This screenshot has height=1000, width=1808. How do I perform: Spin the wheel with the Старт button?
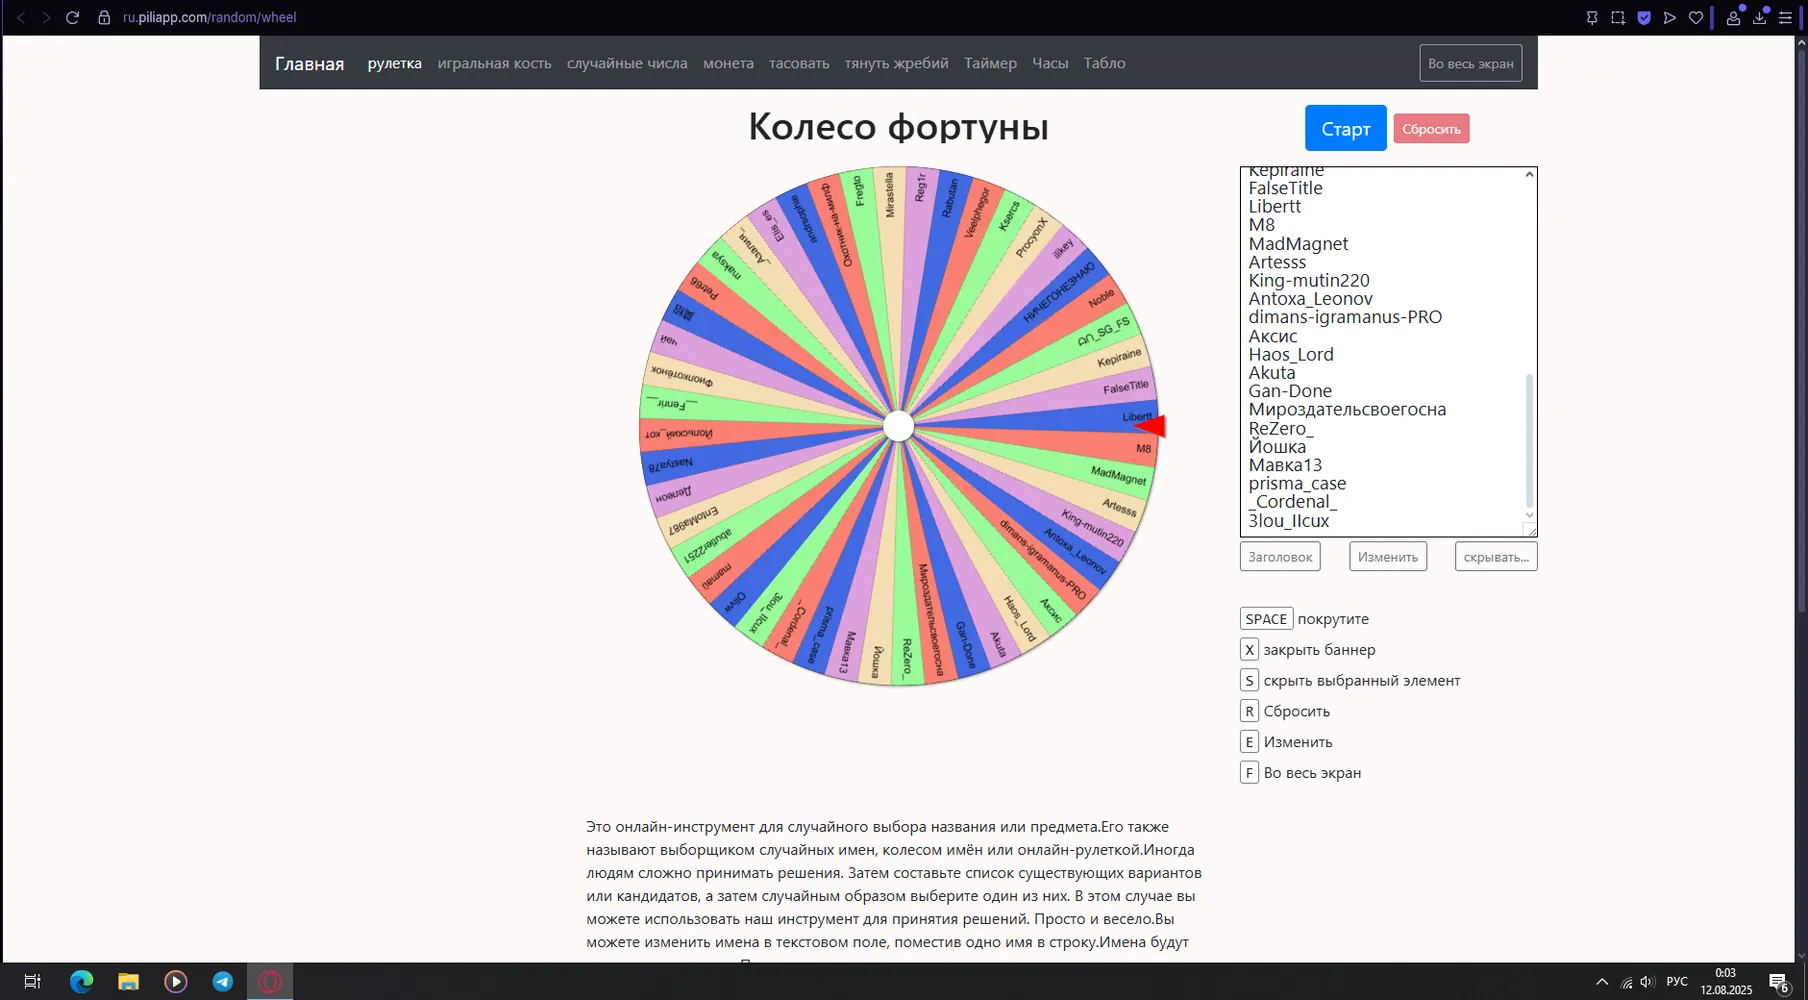[x=1345, y=128]
